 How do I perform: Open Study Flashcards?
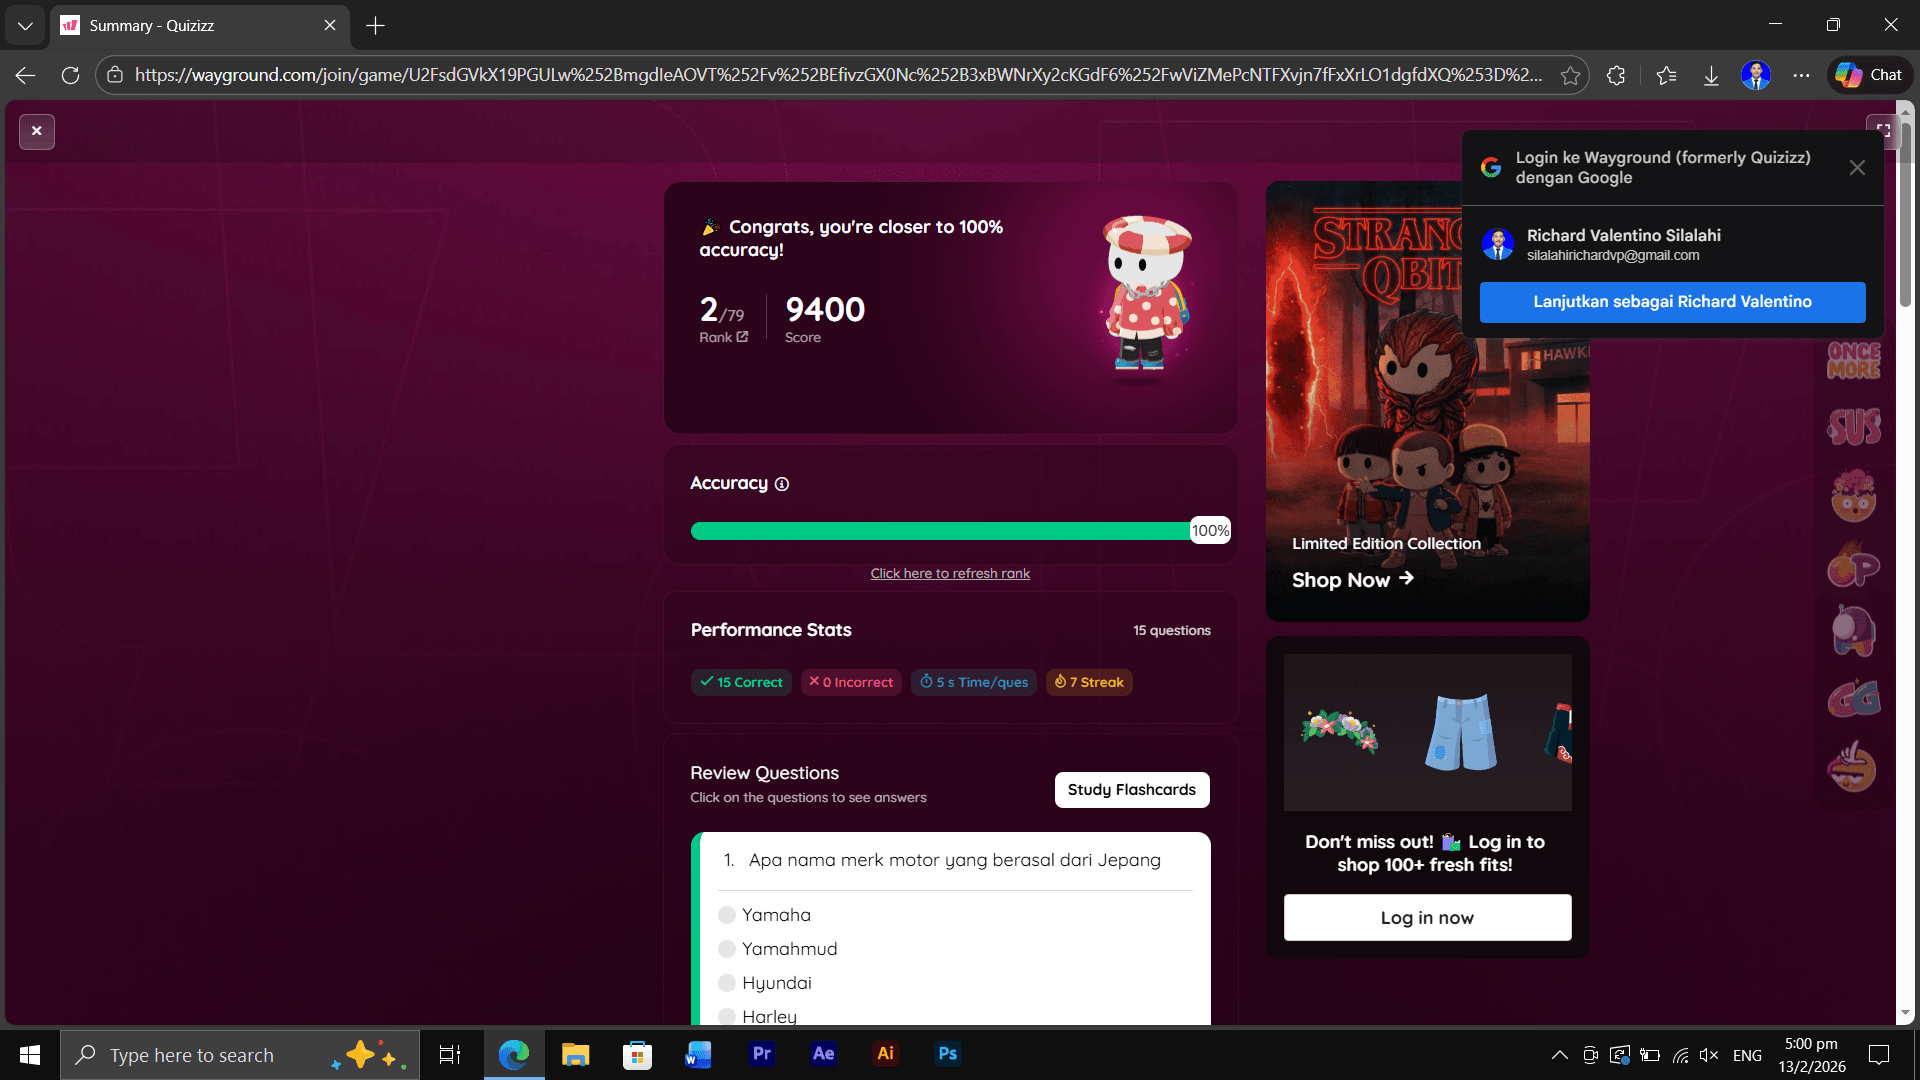point(1132,790)
